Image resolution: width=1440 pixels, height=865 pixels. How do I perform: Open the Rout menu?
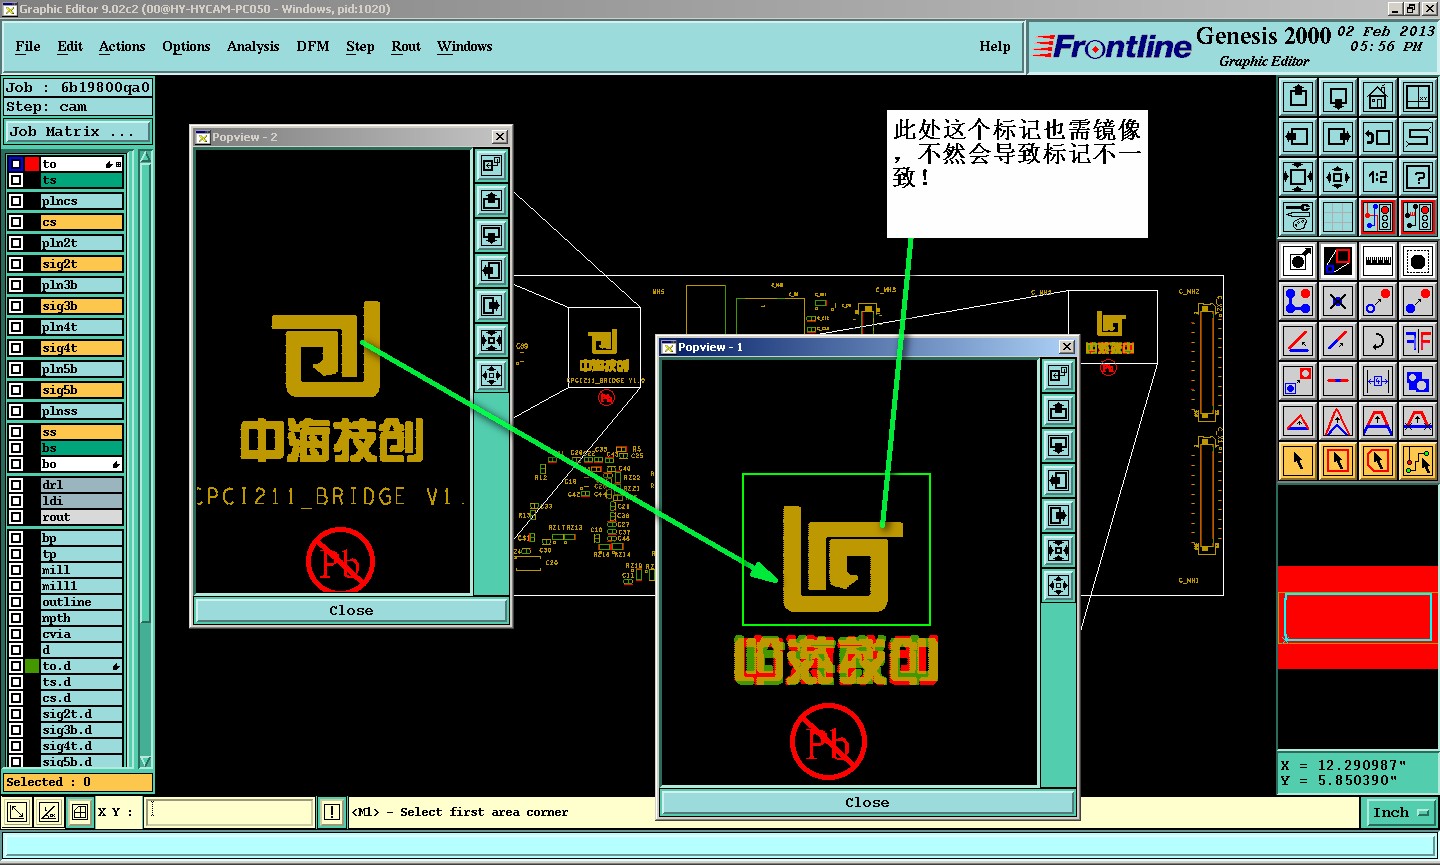(406, 46)
